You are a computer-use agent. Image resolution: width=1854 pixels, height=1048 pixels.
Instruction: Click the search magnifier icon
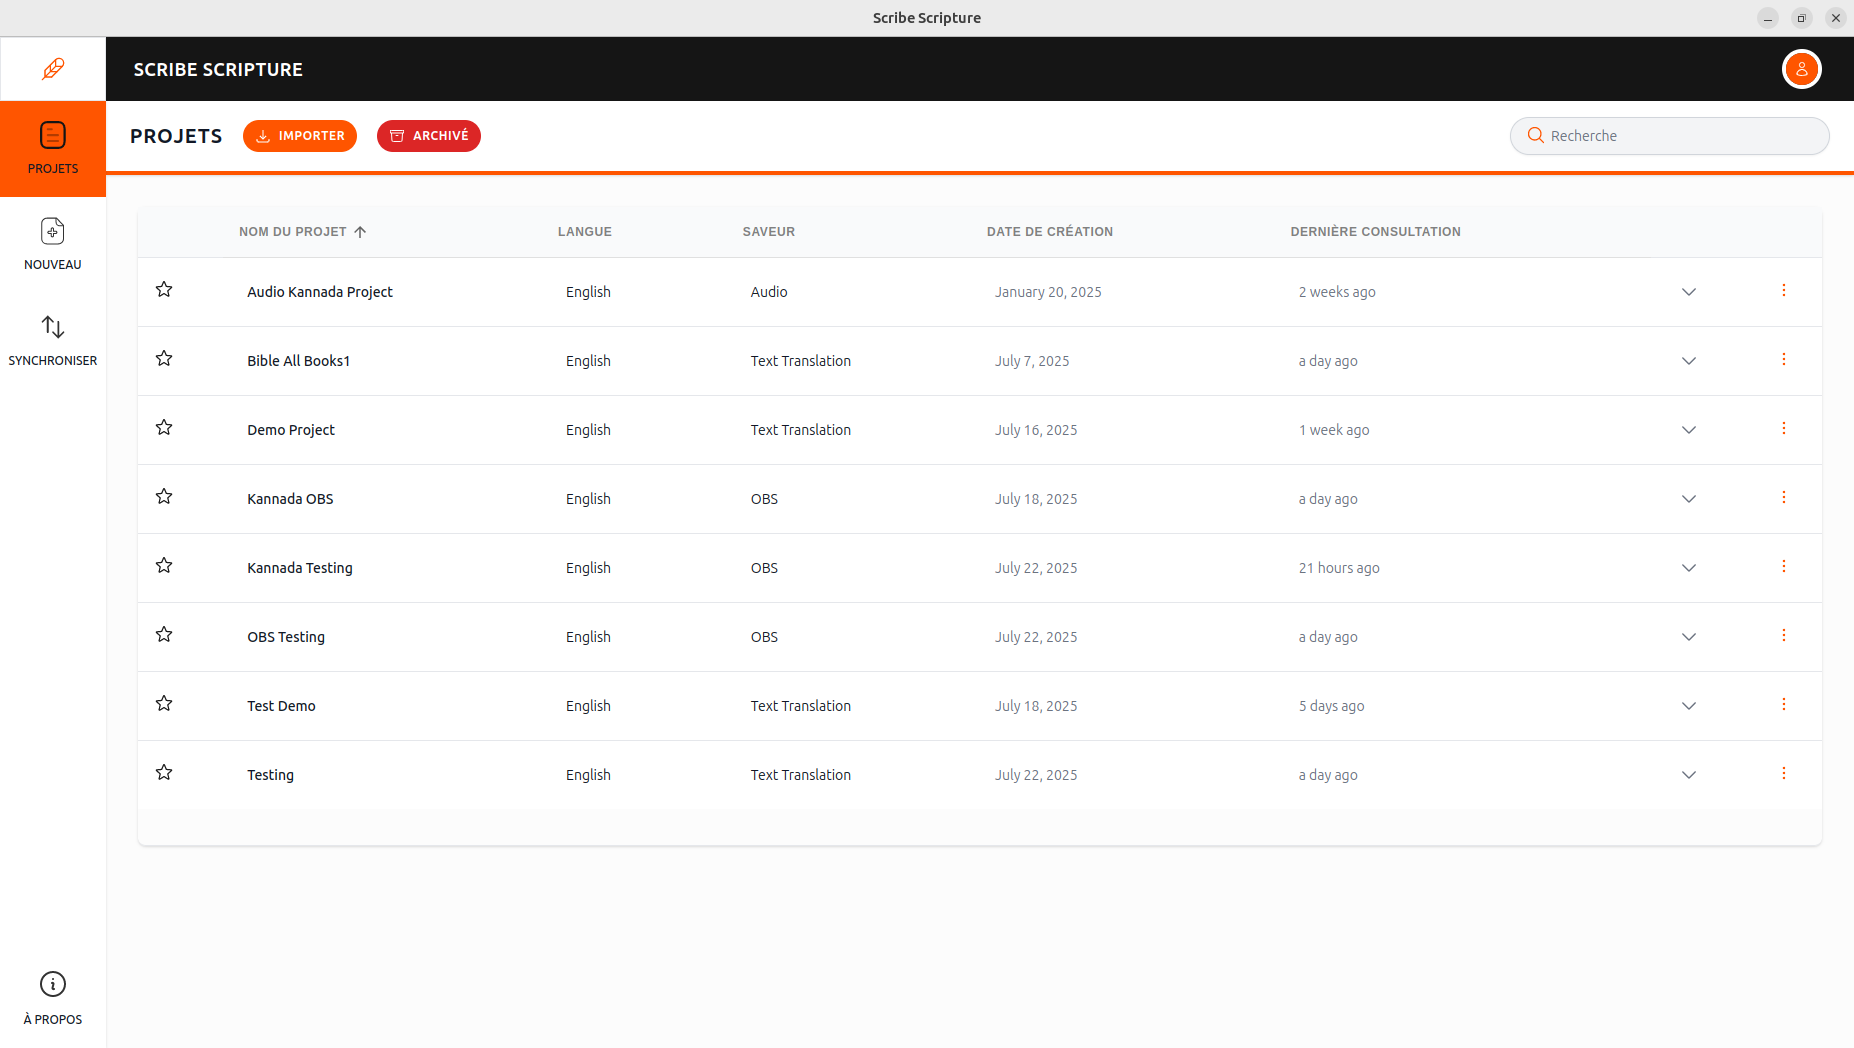(1536, 135)
